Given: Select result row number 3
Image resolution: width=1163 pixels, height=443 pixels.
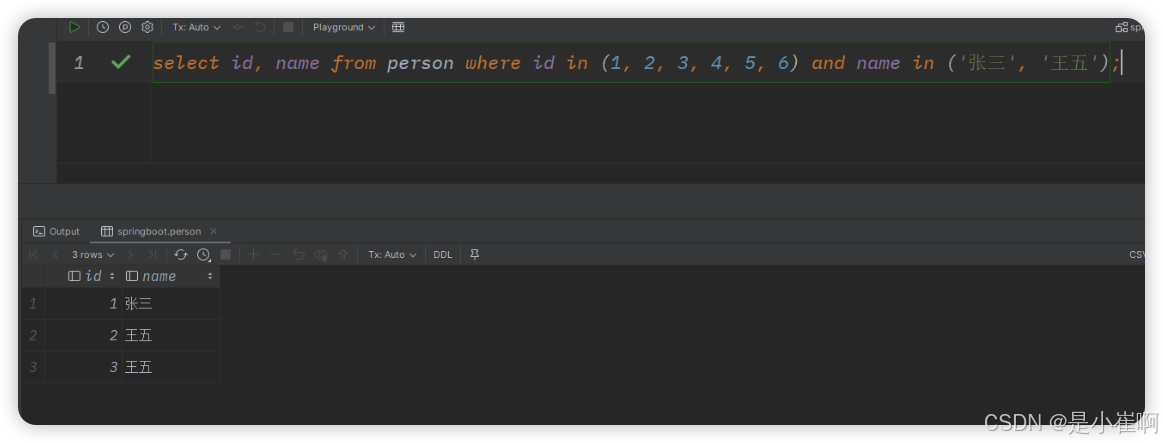Looking at the screenshot, I should [x=33, y=367].
